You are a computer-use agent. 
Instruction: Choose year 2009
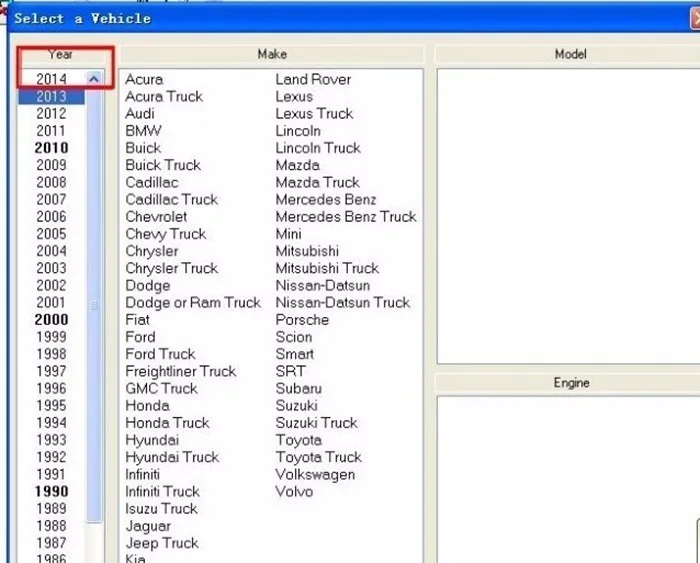[51, 165]
